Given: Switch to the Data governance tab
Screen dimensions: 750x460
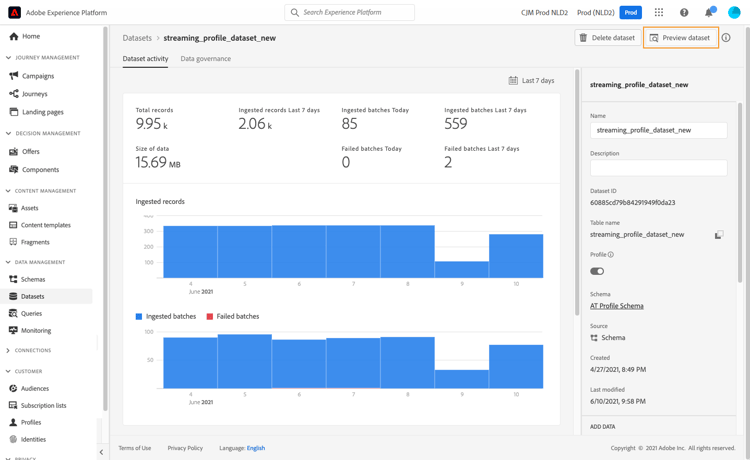Looking at the screenshot, I should 206,59.
